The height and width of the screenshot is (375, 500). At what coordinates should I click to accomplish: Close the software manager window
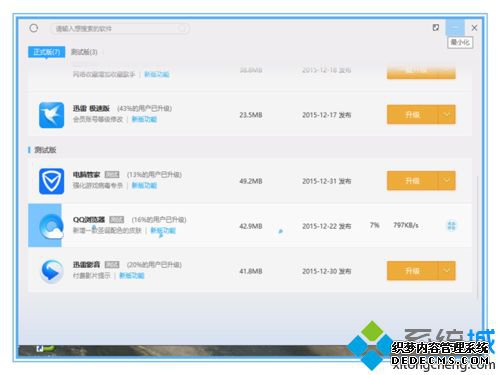click(x=474, y=28)
